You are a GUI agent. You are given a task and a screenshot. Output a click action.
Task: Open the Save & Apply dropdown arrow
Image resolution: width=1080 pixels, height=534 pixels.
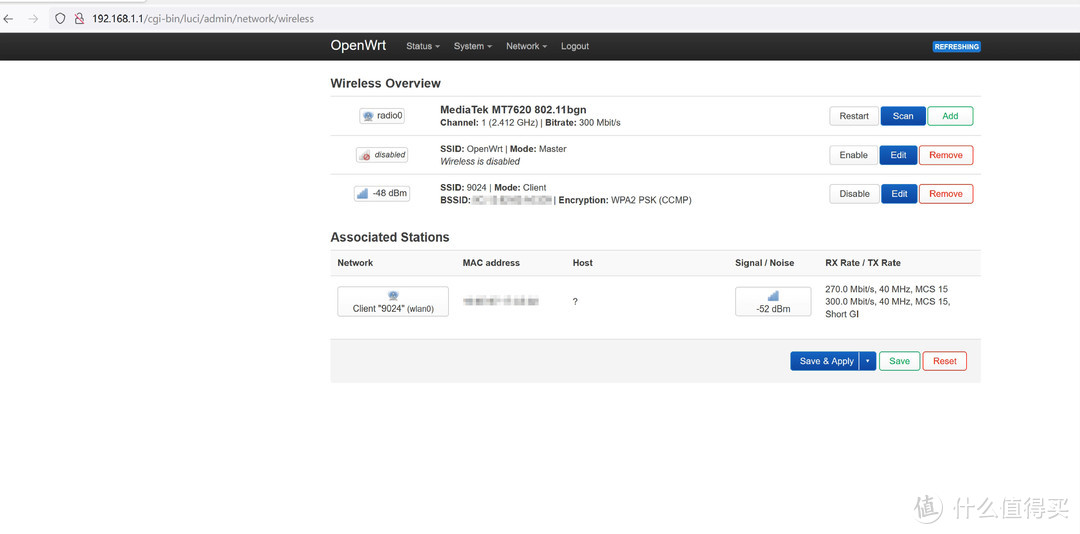pyautogui.click(x=868, y=361)
